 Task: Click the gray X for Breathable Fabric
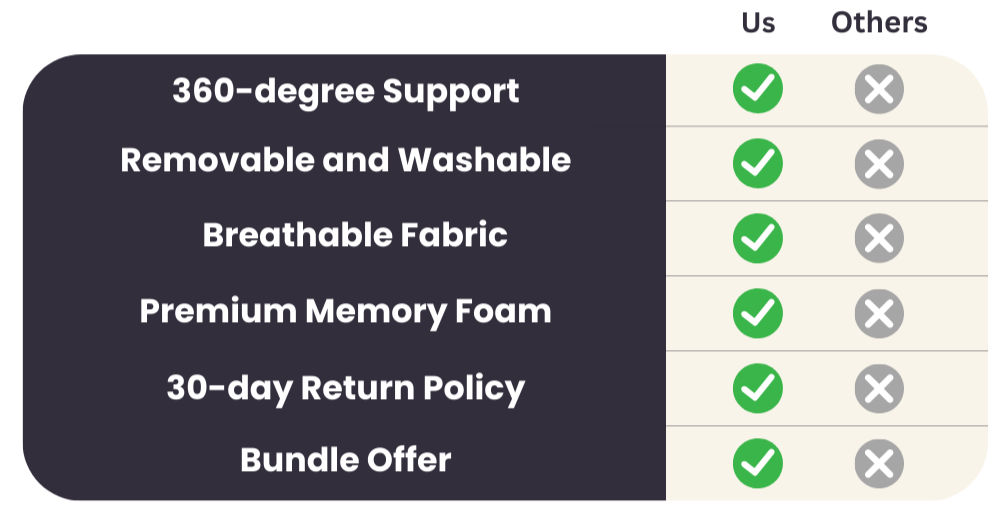tap(879, 238)
